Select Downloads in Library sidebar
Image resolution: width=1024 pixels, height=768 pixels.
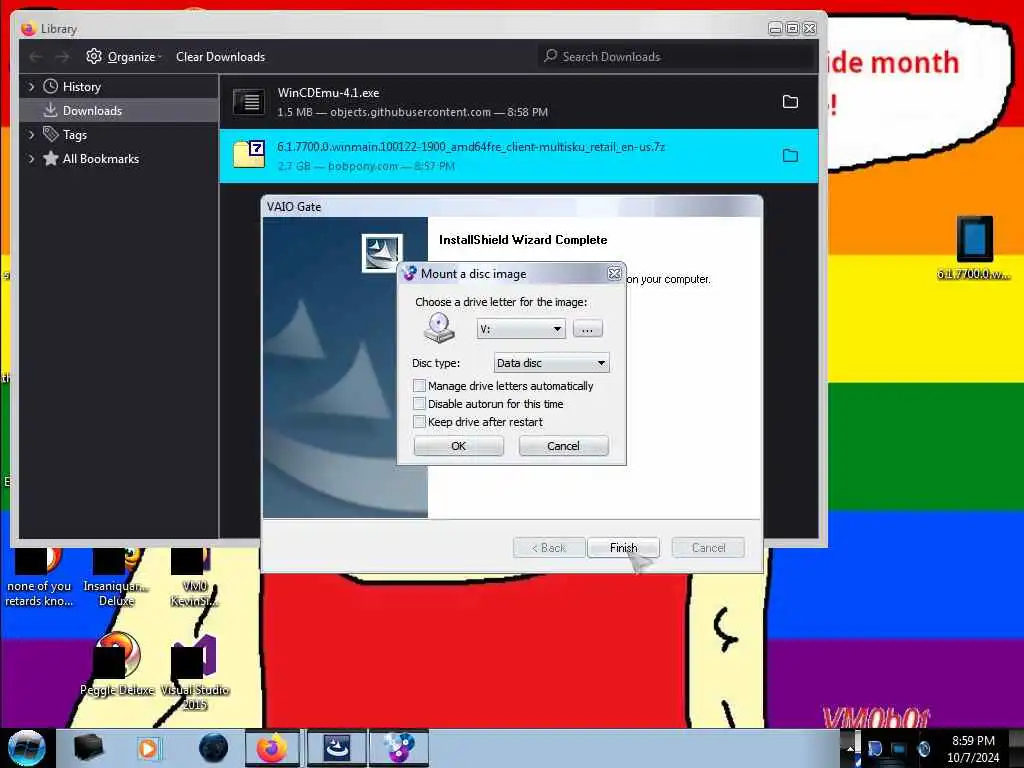click(x=92, y=111)
